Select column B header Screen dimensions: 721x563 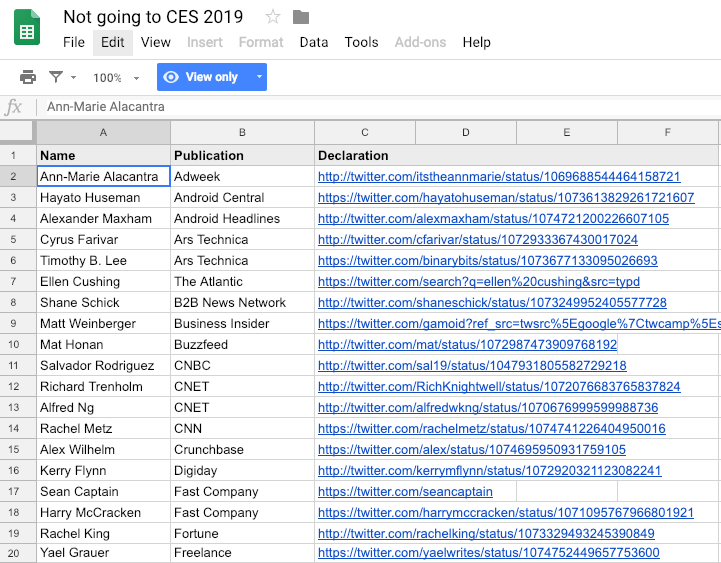click(x=242, y=132)
